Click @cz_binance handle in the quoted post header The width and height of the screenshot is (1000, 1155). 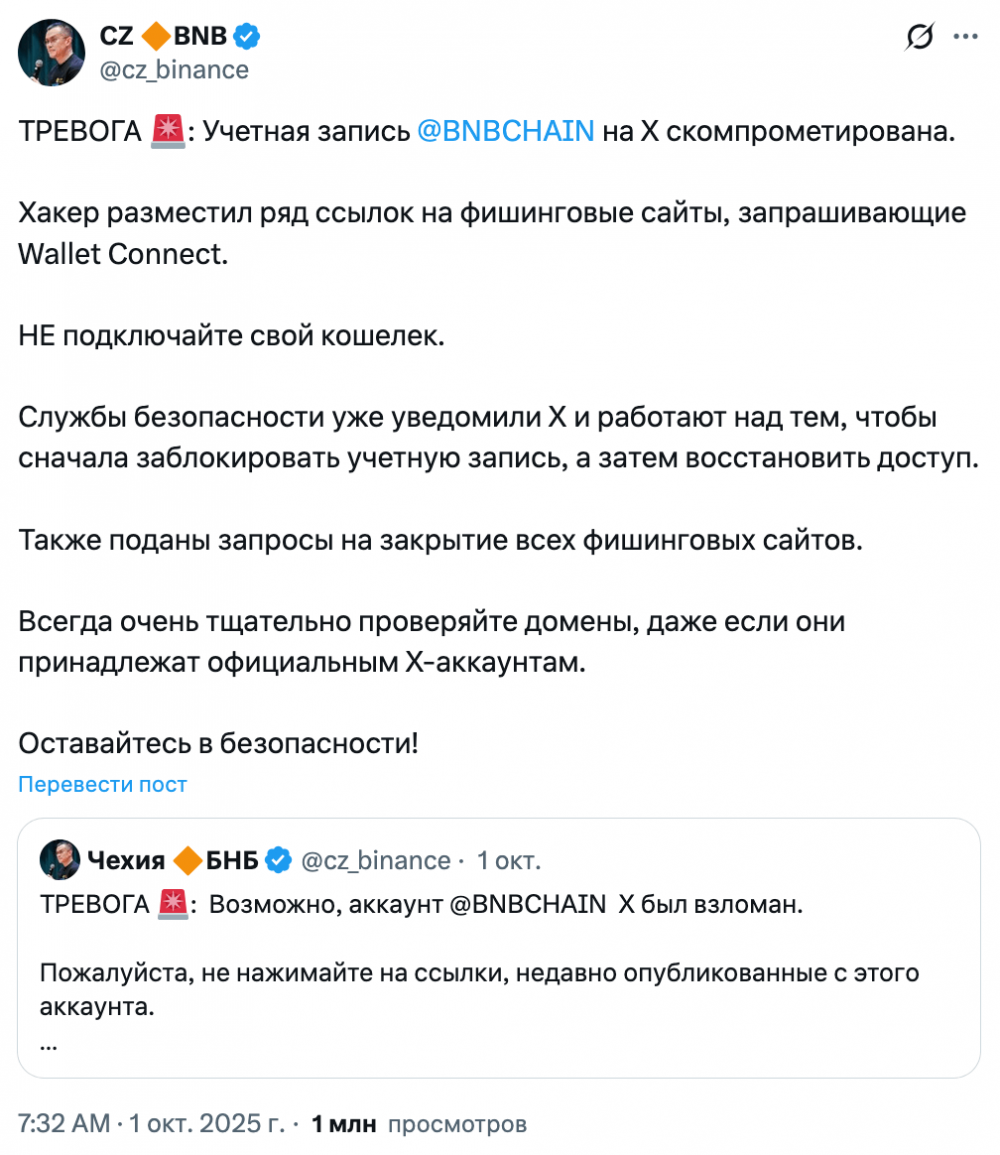coord(375,860)
